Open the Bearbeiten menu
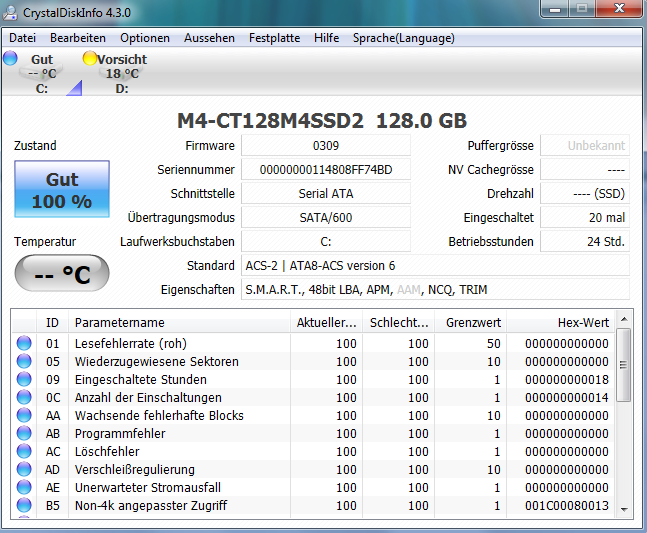Screen dimensions: 647x533 click(78, 38)
